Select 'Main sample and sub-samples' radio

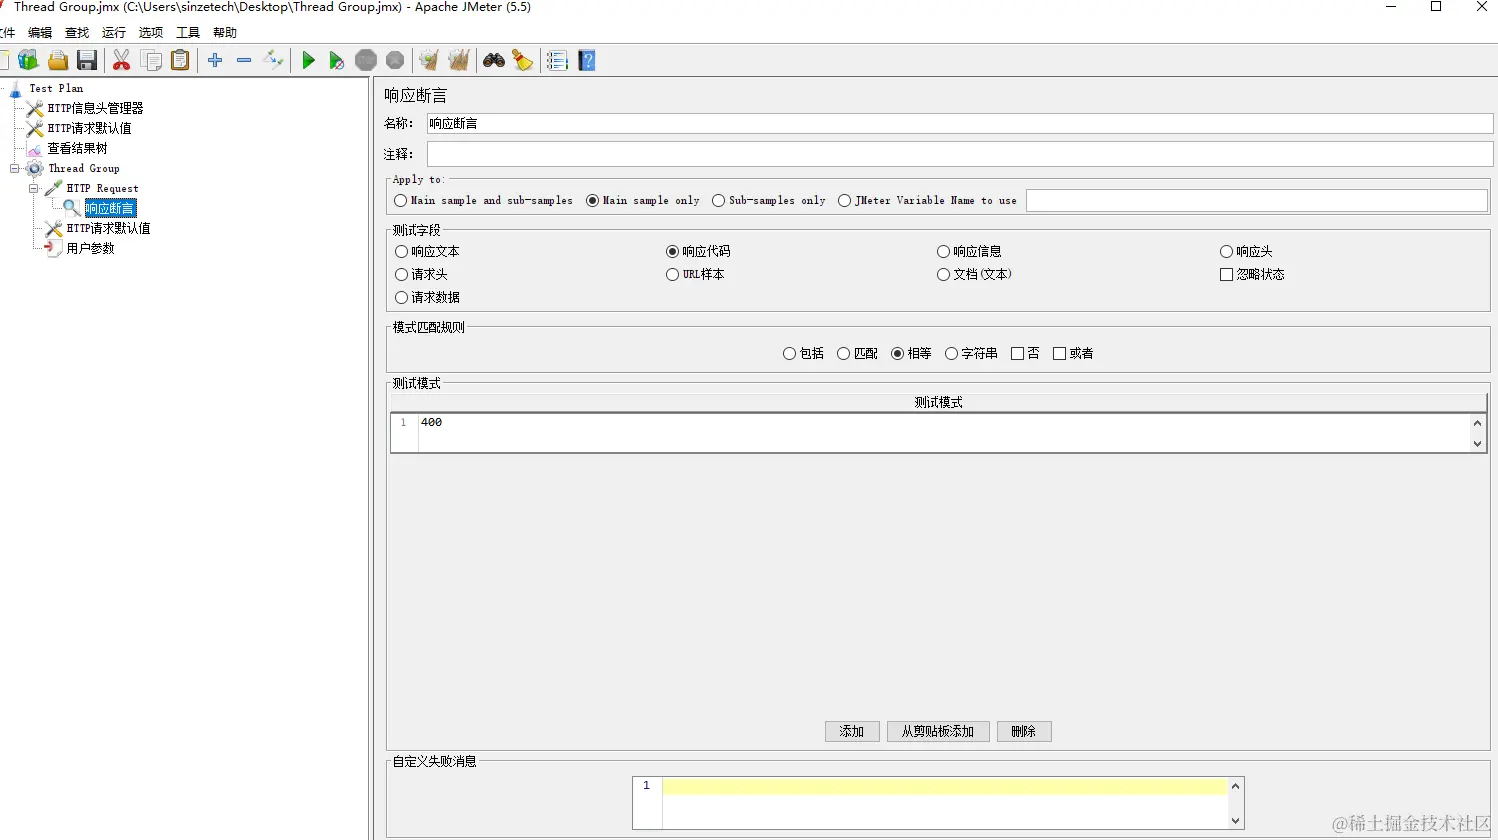click(401, 201)
